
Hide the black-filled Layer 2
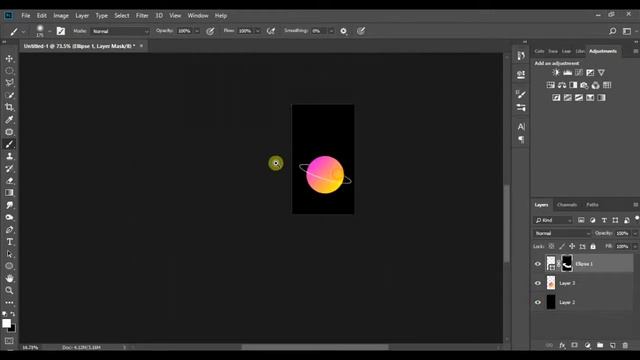pos(538,302)
